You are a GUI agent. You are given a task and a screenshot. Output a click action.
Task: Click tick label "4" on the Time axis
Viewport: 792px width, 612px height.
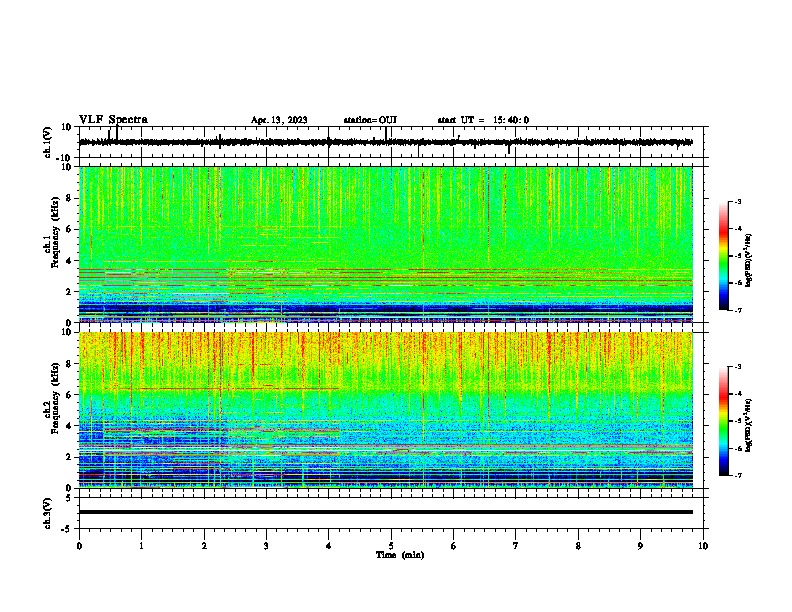[x=329, y=546]
